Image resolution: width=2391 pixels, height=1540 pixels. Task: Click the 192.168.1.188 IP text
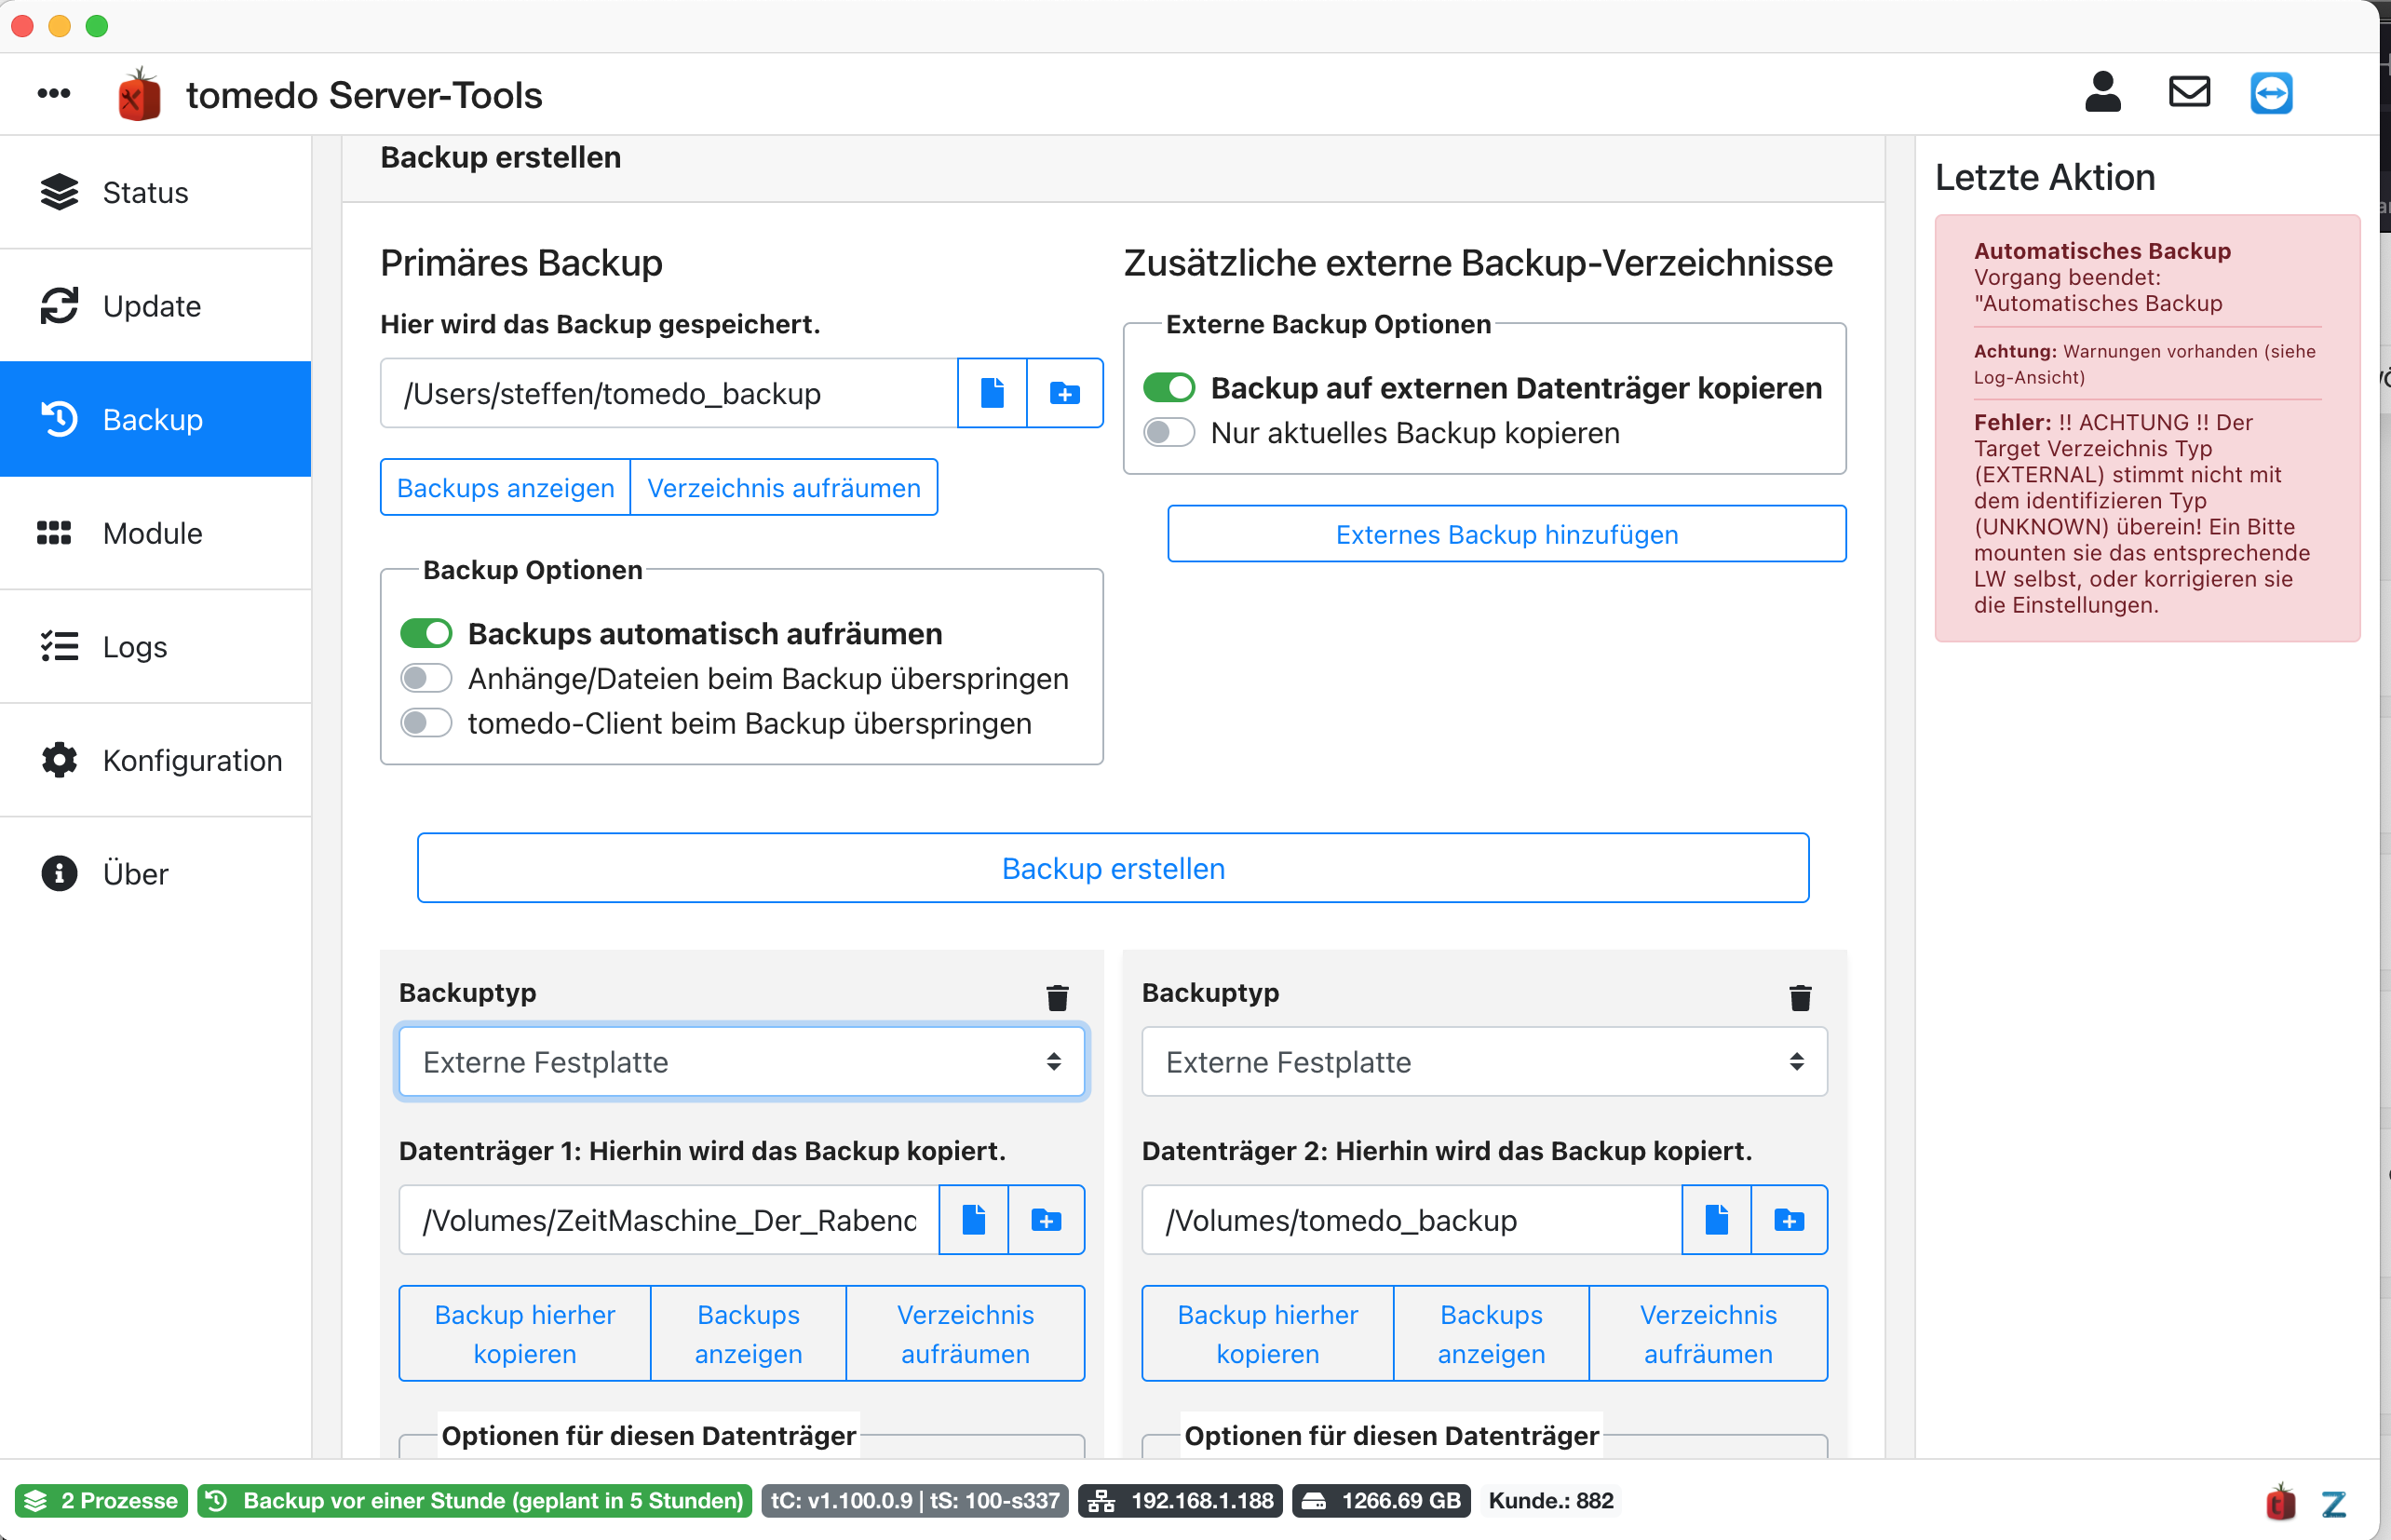(1202, 1500)
